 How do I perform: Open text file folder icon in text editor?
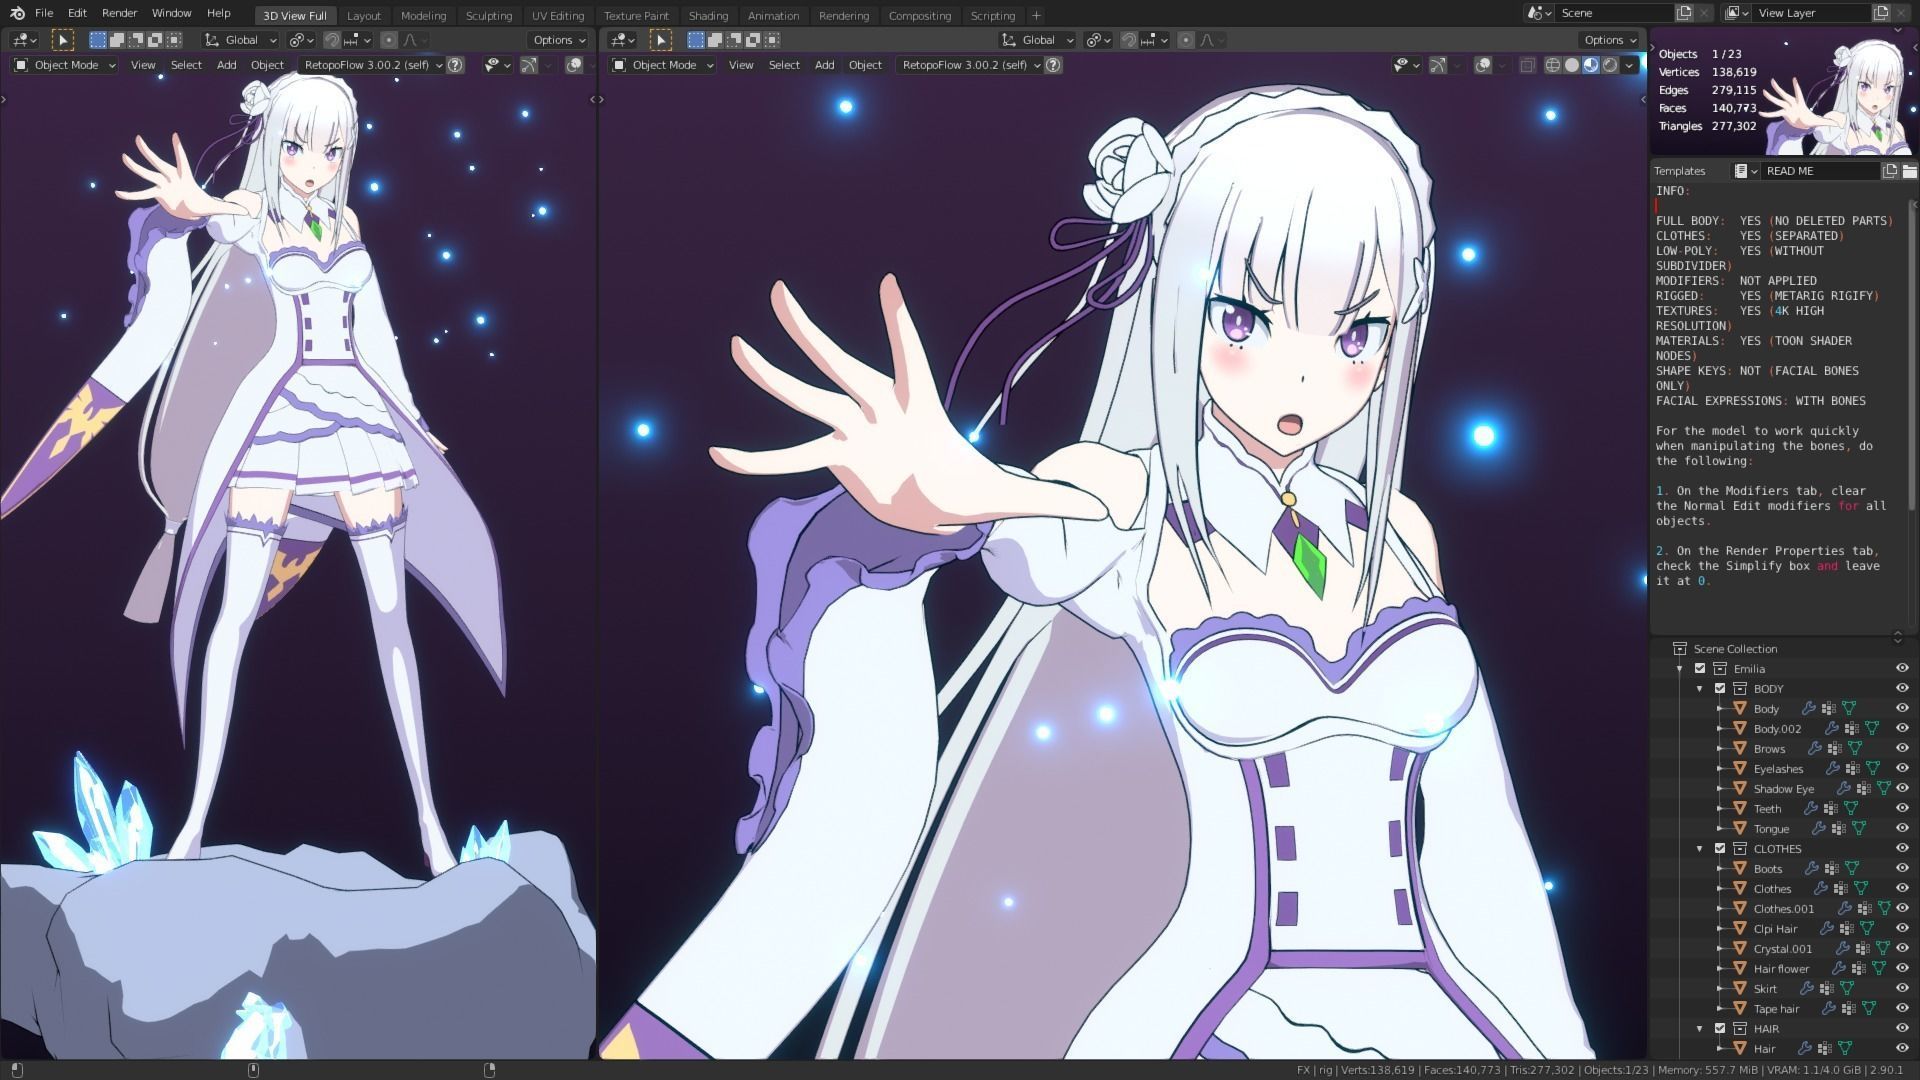pyautogui.click(x=1909, y=171)
